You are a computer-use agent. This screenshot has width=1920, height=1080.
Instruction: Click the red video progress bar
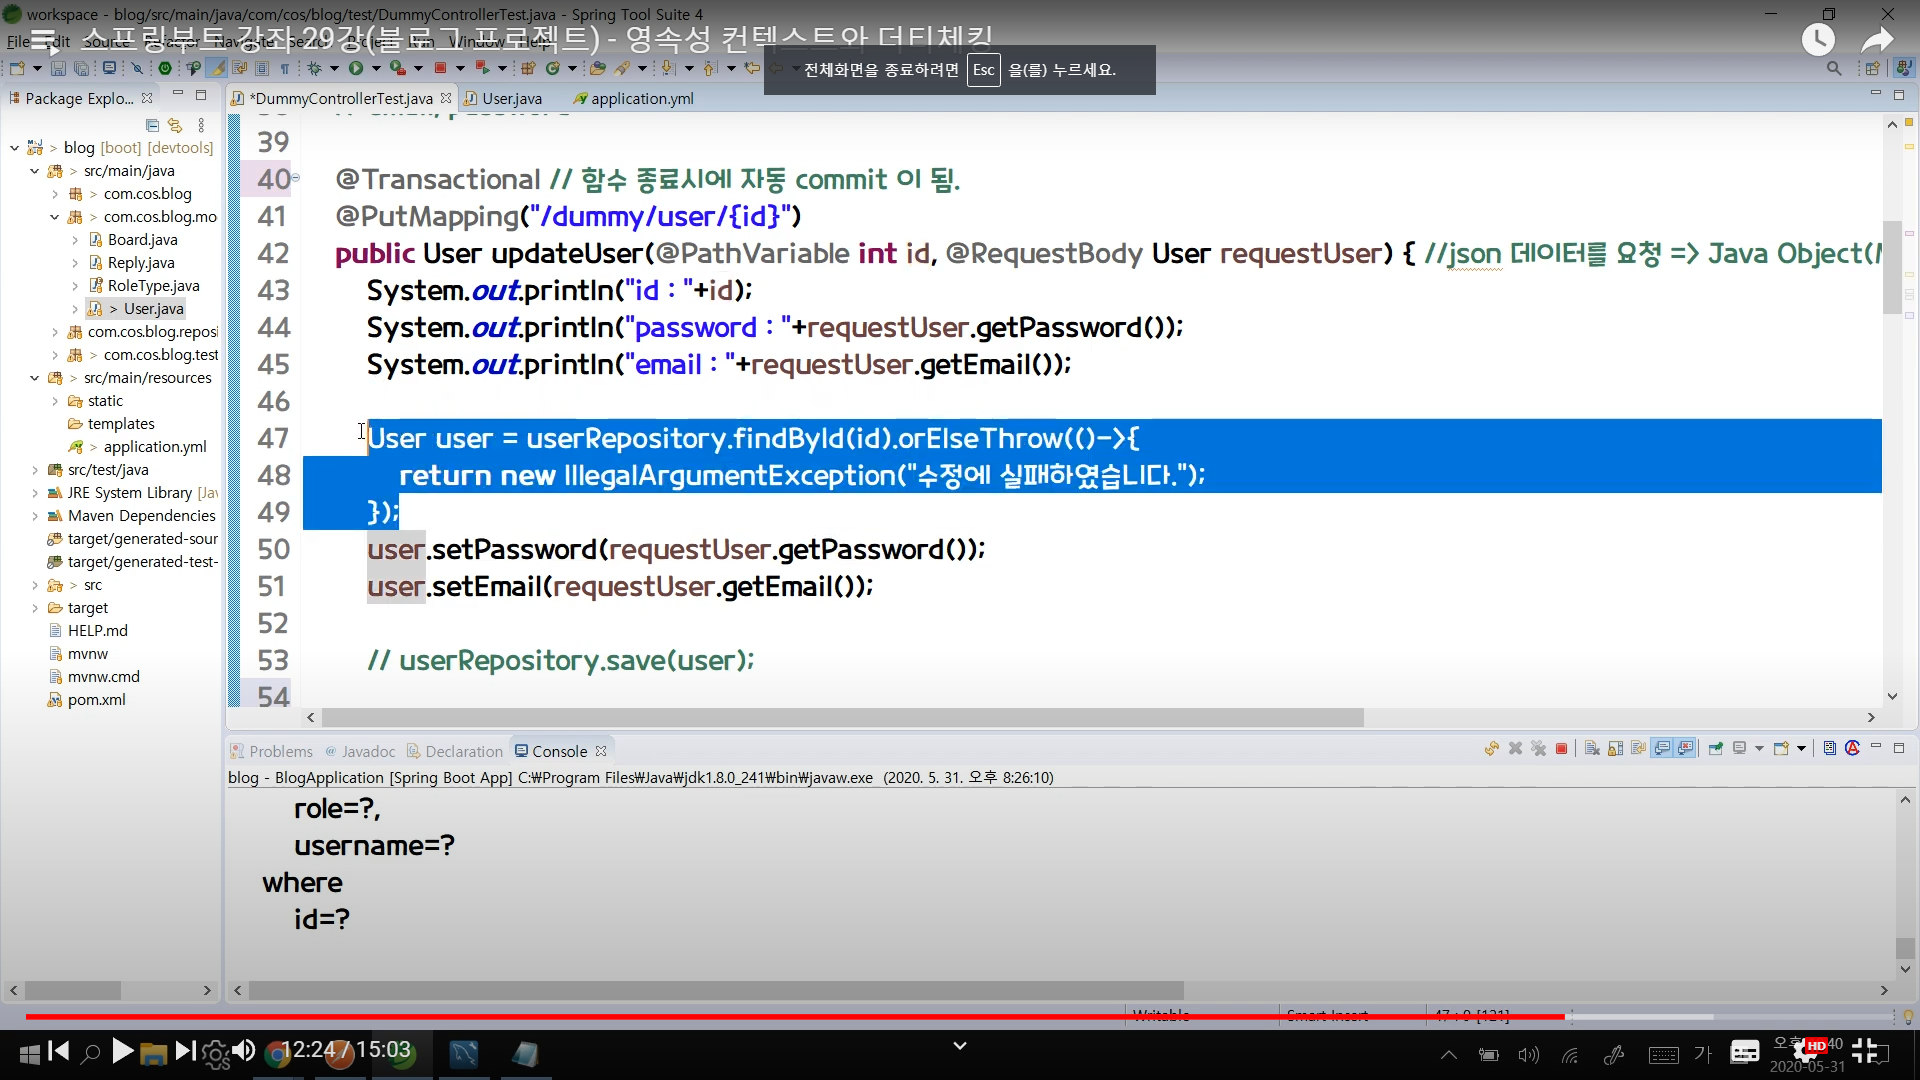click(x=800, y=1016)
